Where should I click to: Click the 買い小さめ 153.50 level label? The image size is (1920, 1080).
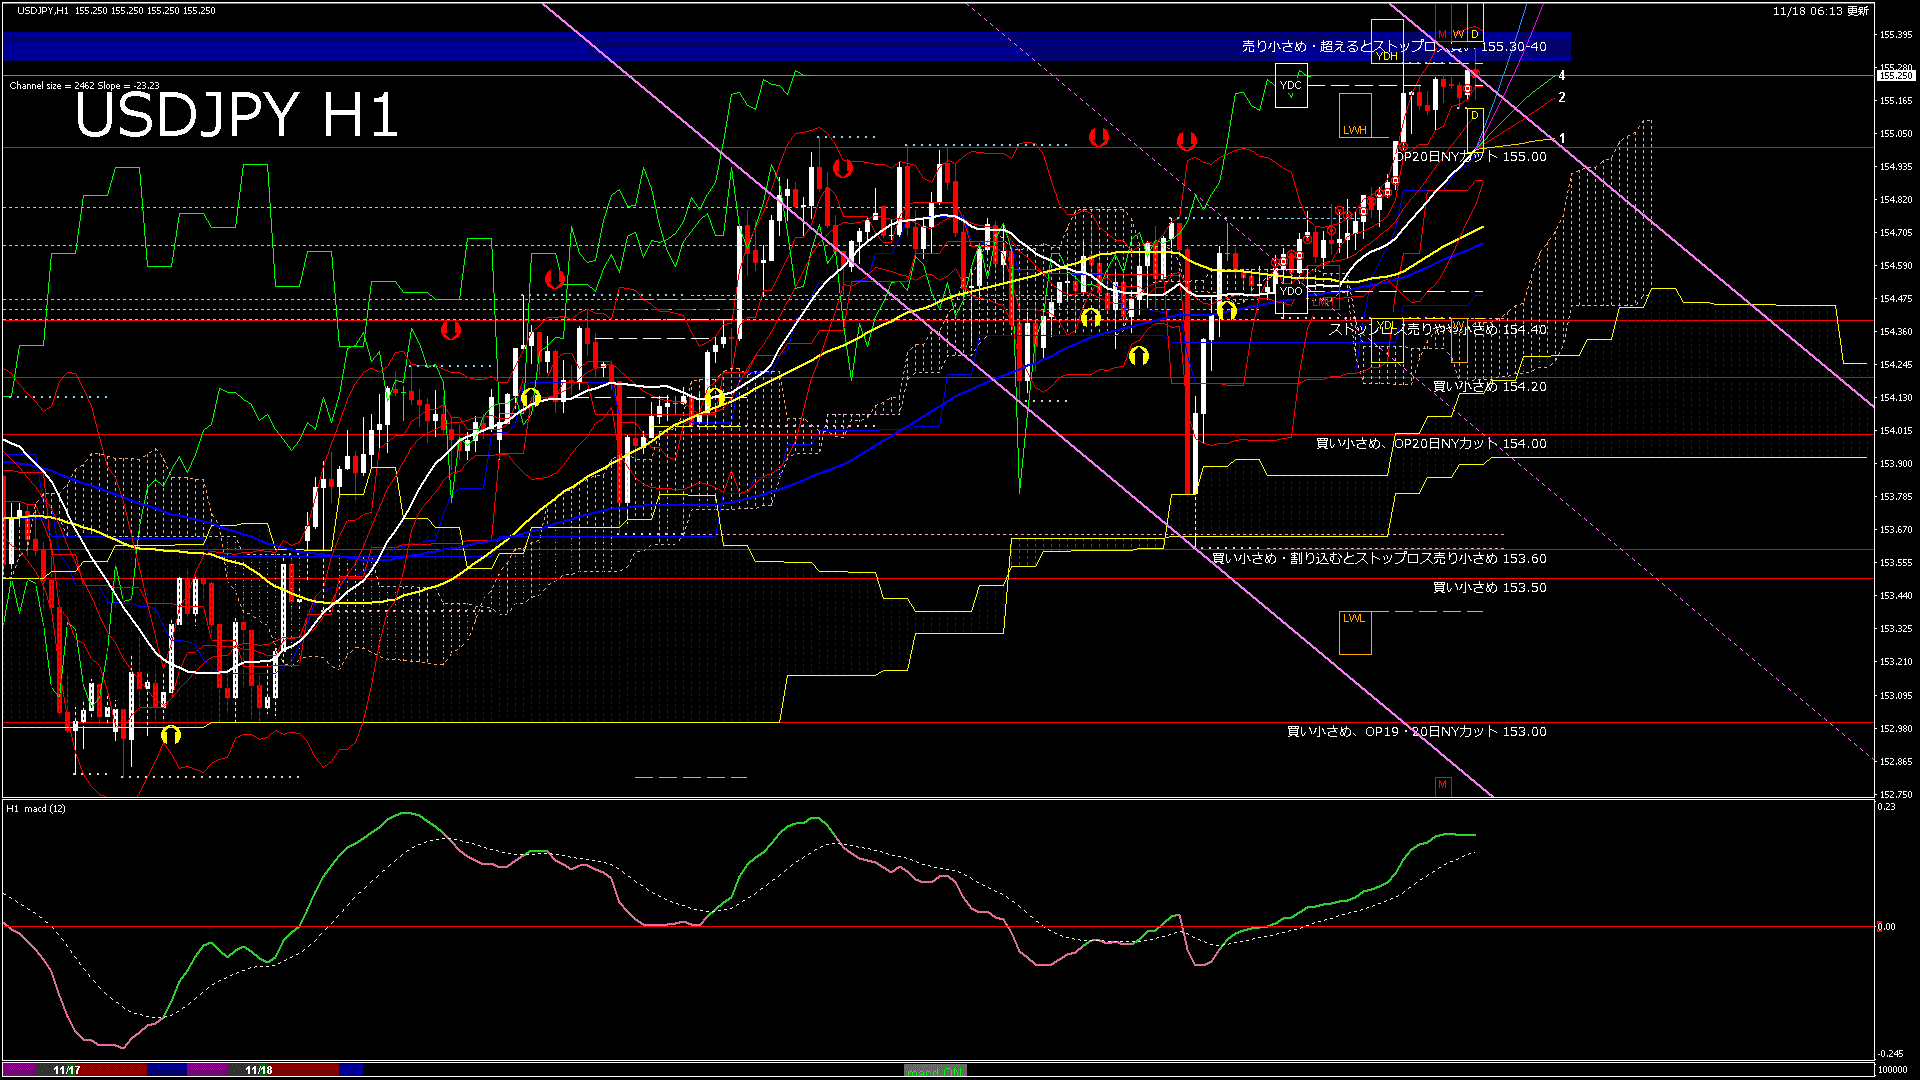point(1489,588)
